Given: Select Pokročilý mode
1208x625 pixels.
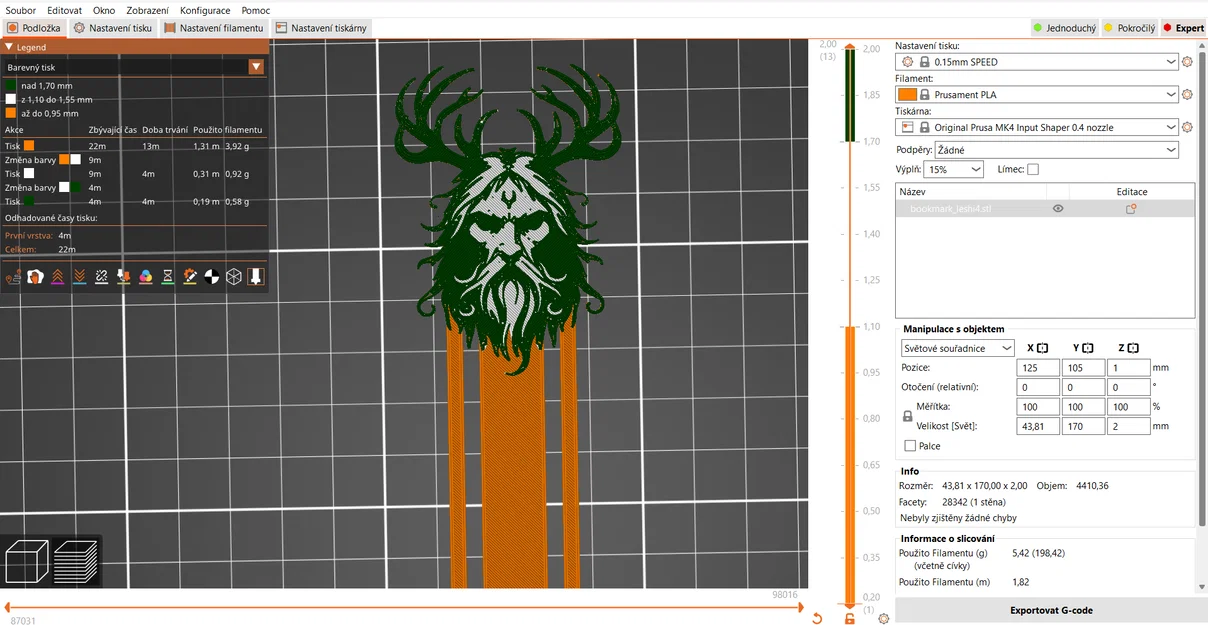Looking at the screenshot, I should pos(1128,28).
